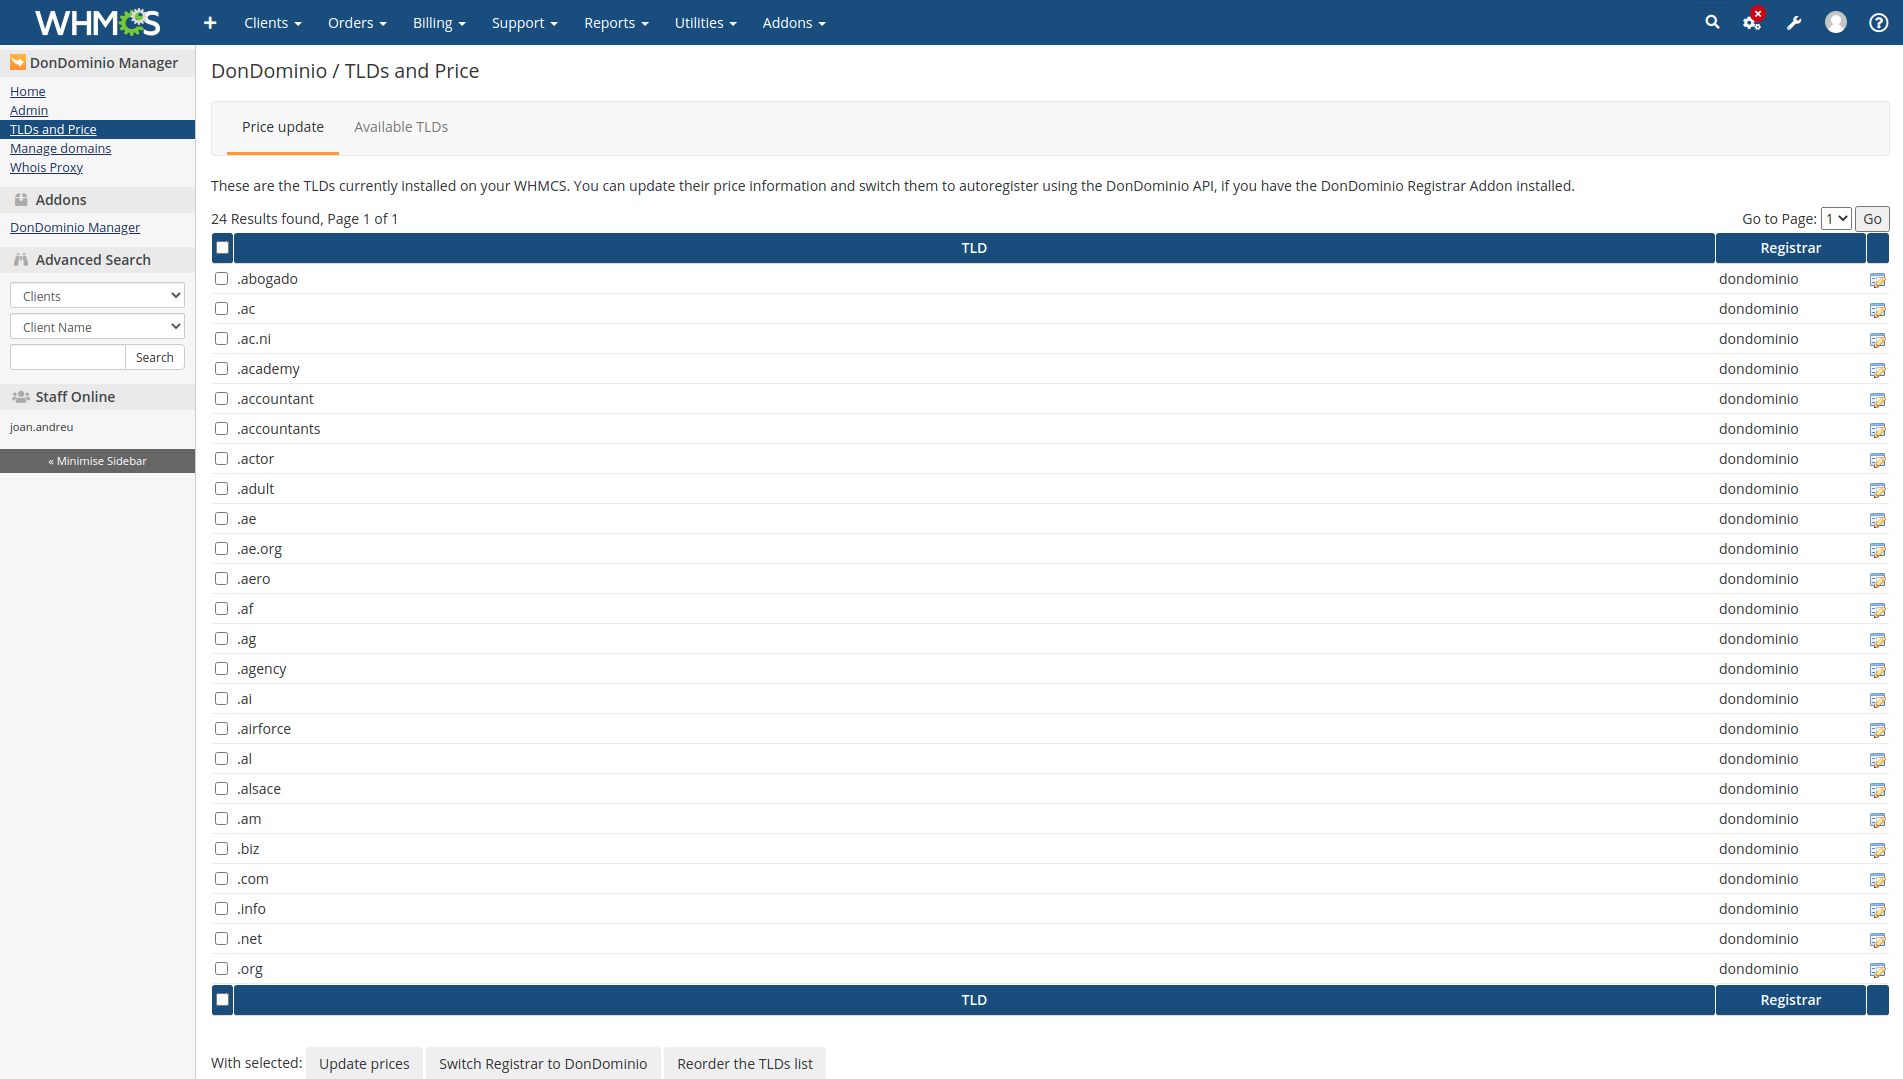Toggle the select-all checkbox in table footer
The height and width of the screenshot is (1079, 1903).
click(x=223, y=999)
